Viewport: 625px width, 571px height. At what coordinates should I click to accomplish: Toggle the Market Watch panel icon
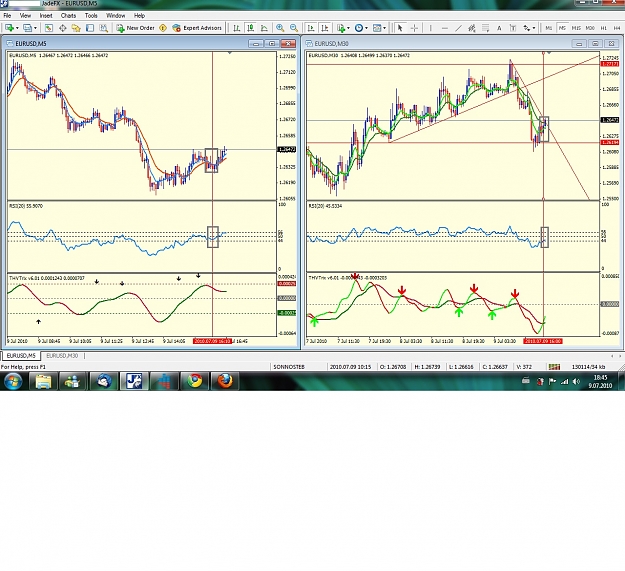click(49, 28)
